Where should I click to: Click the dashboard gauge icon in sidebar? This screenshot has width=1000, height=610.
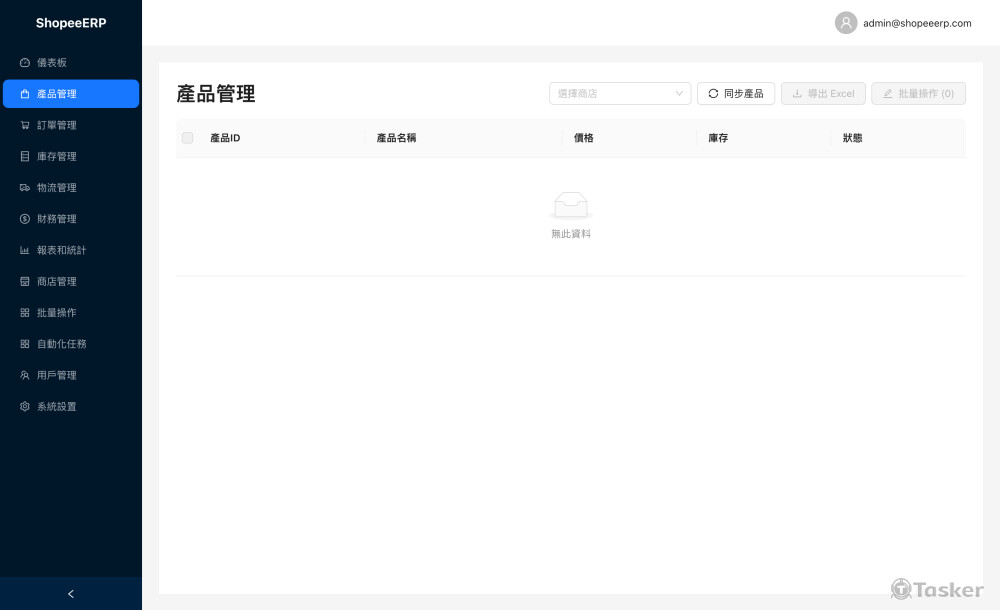tap(25, 62)
